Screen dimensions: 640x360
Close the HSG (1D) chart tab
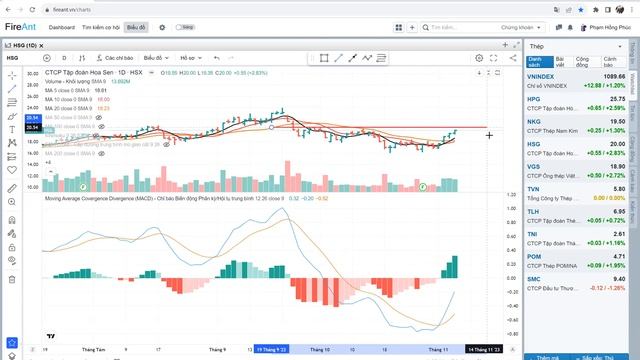41,46
